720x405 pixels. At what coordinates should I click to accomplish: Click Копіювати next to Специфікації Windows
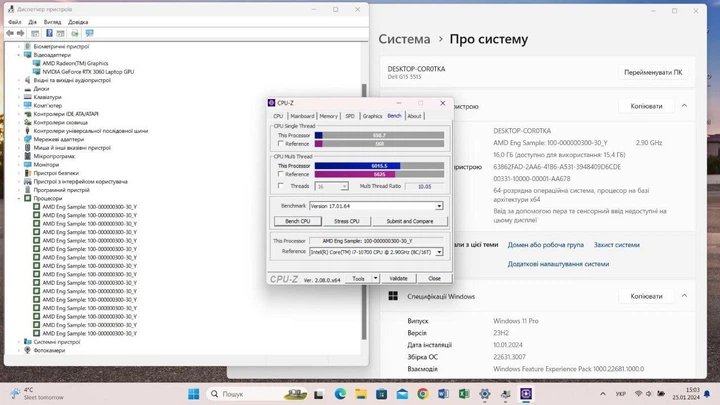click(647, 296)
